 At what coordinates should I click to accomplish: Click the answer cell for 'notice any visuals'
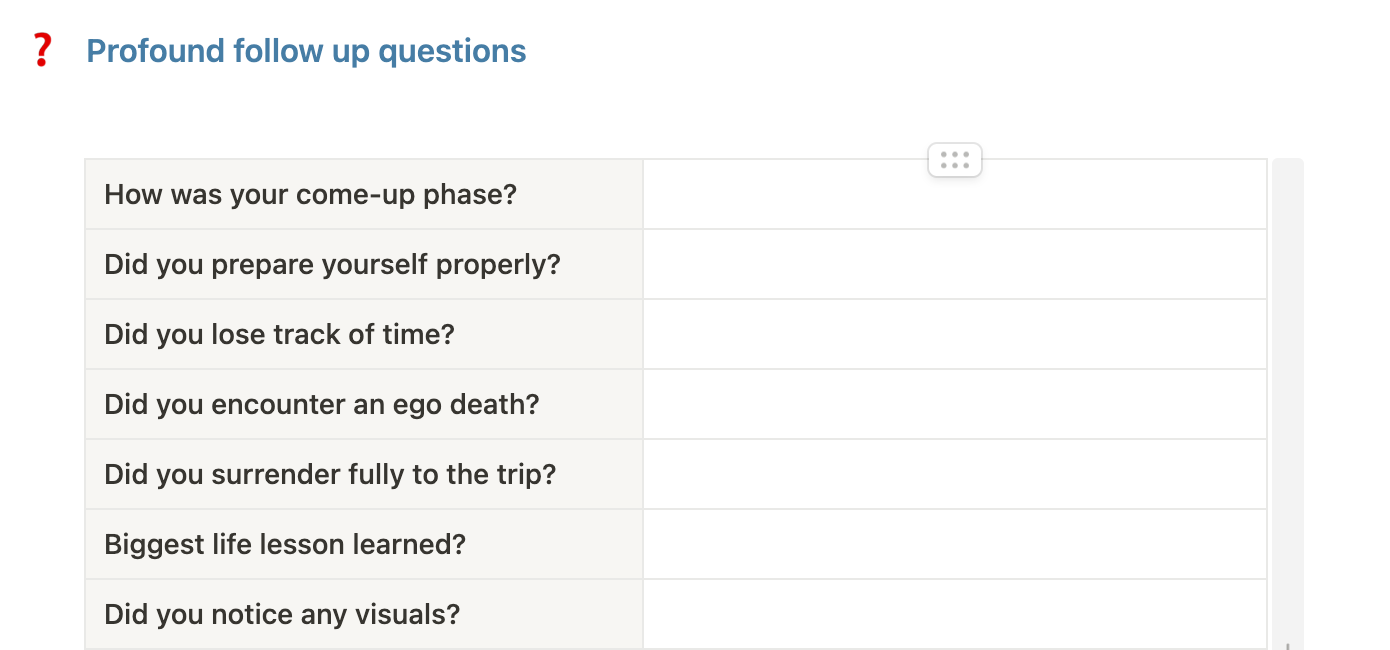pyautogui.click(x=955, y=614)
